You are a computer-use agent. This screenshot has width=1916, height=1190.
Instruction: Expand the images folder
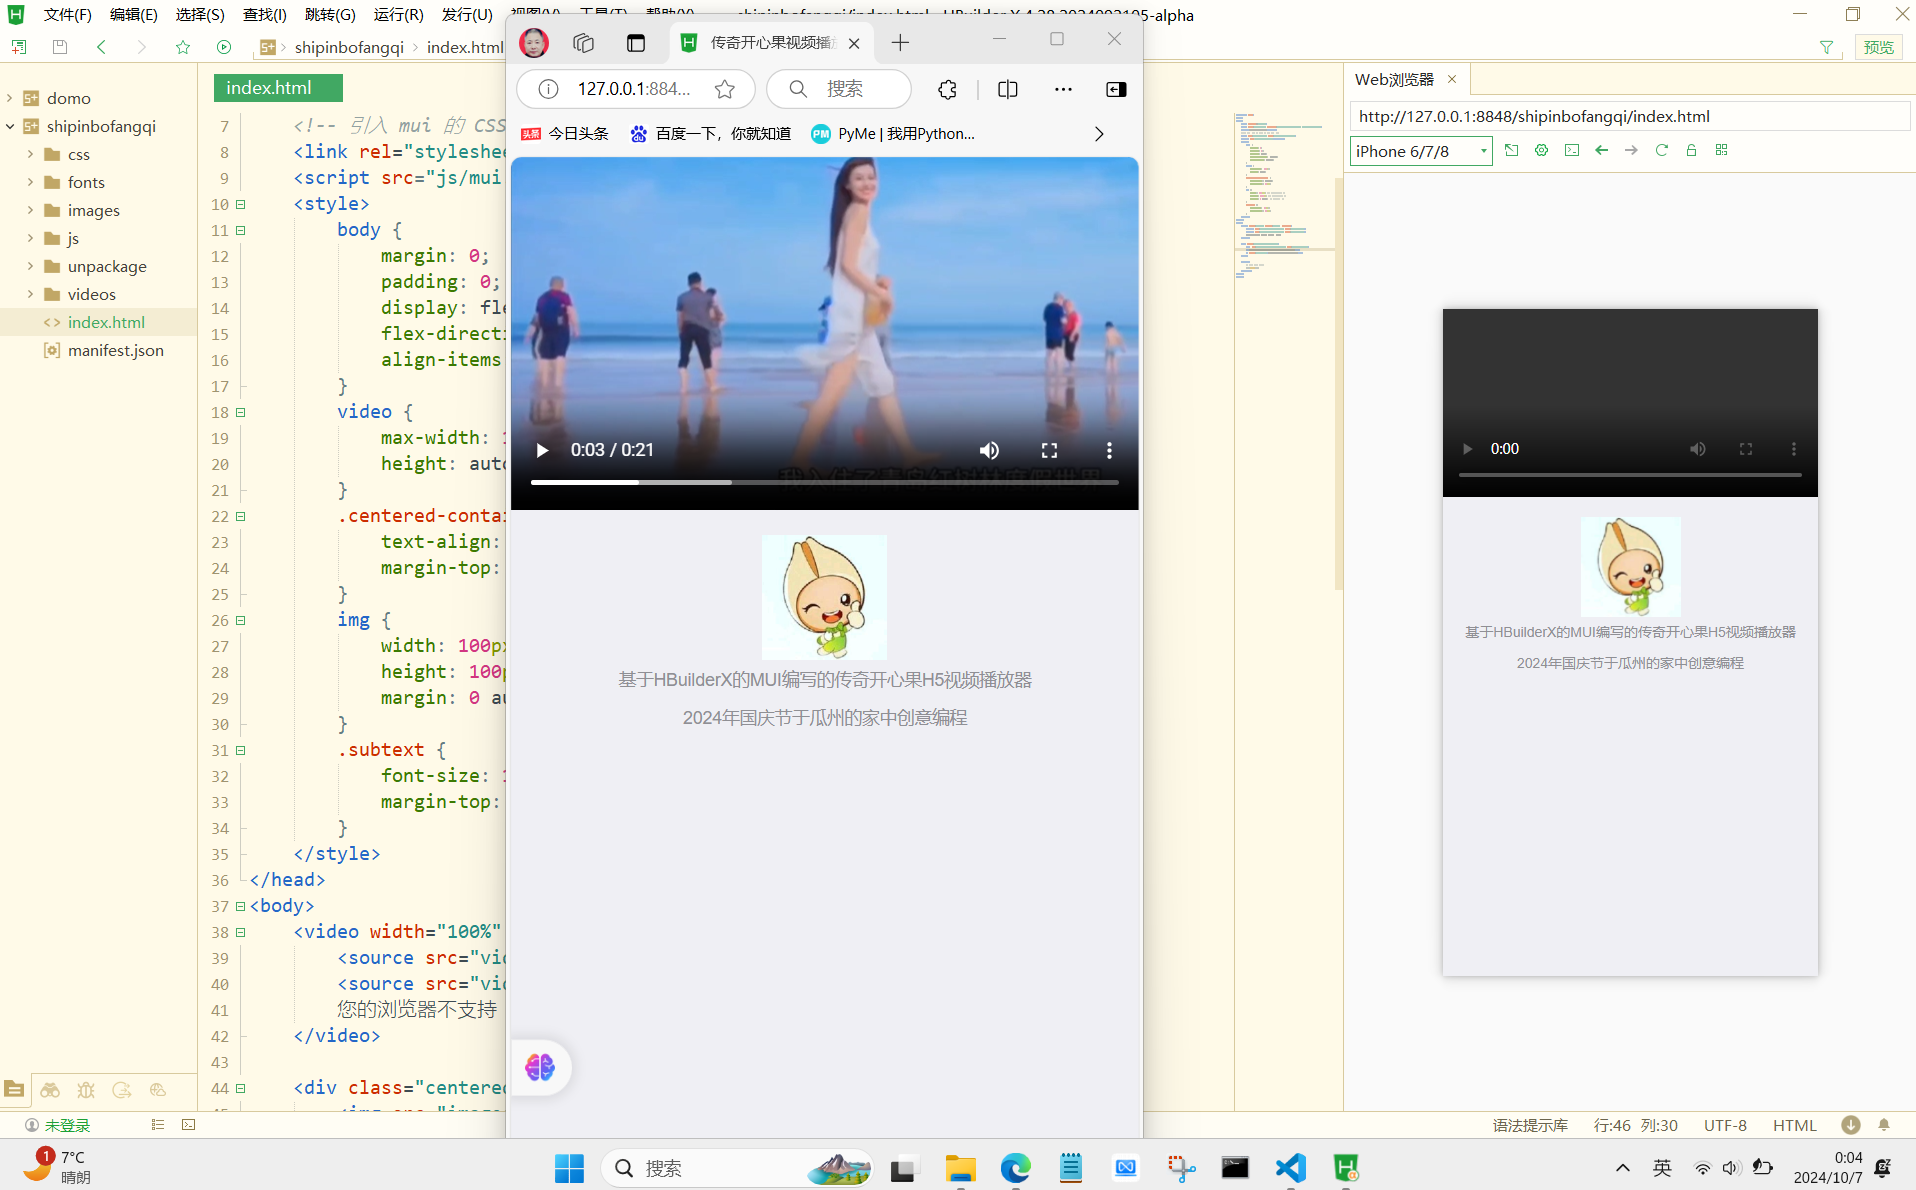click(30, 210)
